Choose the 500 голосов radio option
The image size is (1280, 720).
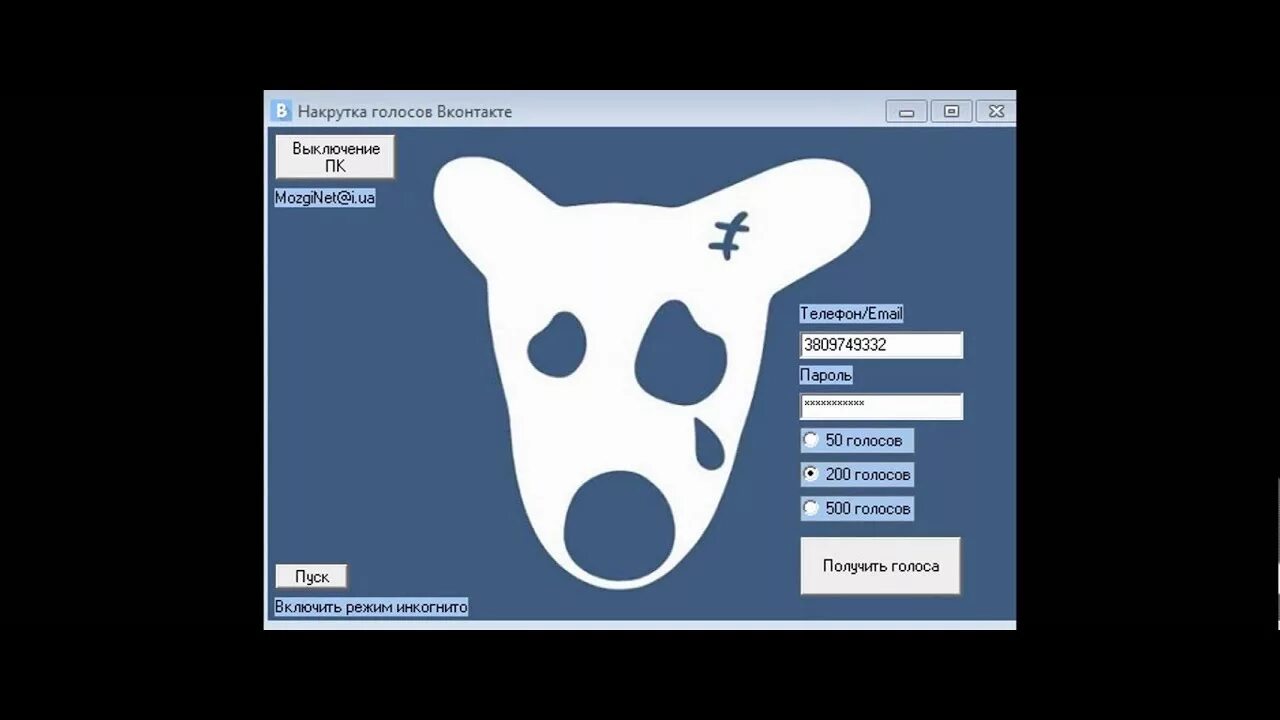tap(857, 508)
